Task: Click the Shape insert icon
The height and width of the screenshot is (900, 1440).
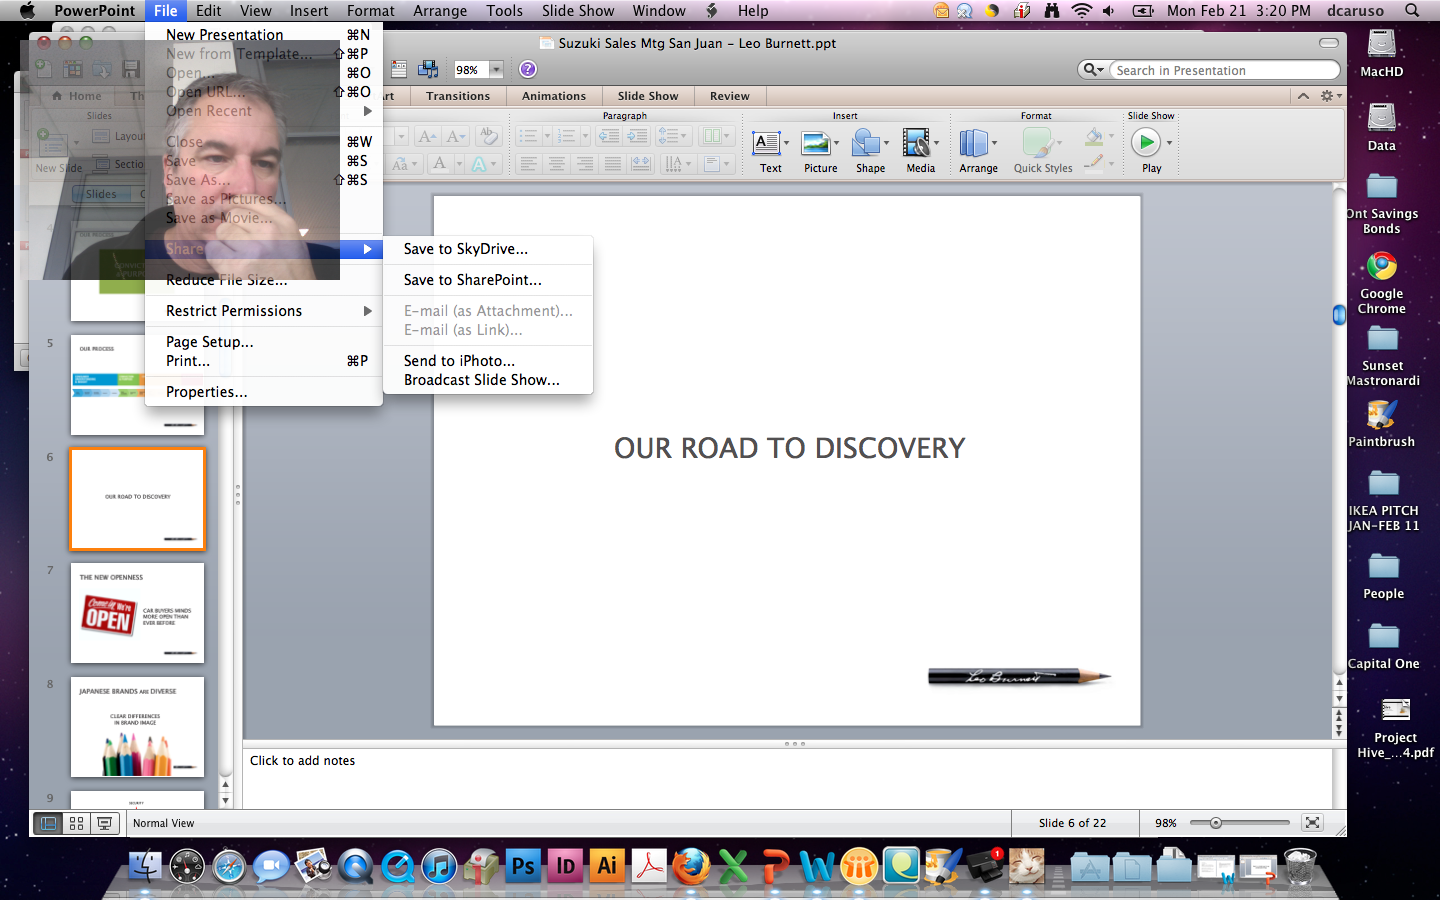Action: (x=867, y=145)
